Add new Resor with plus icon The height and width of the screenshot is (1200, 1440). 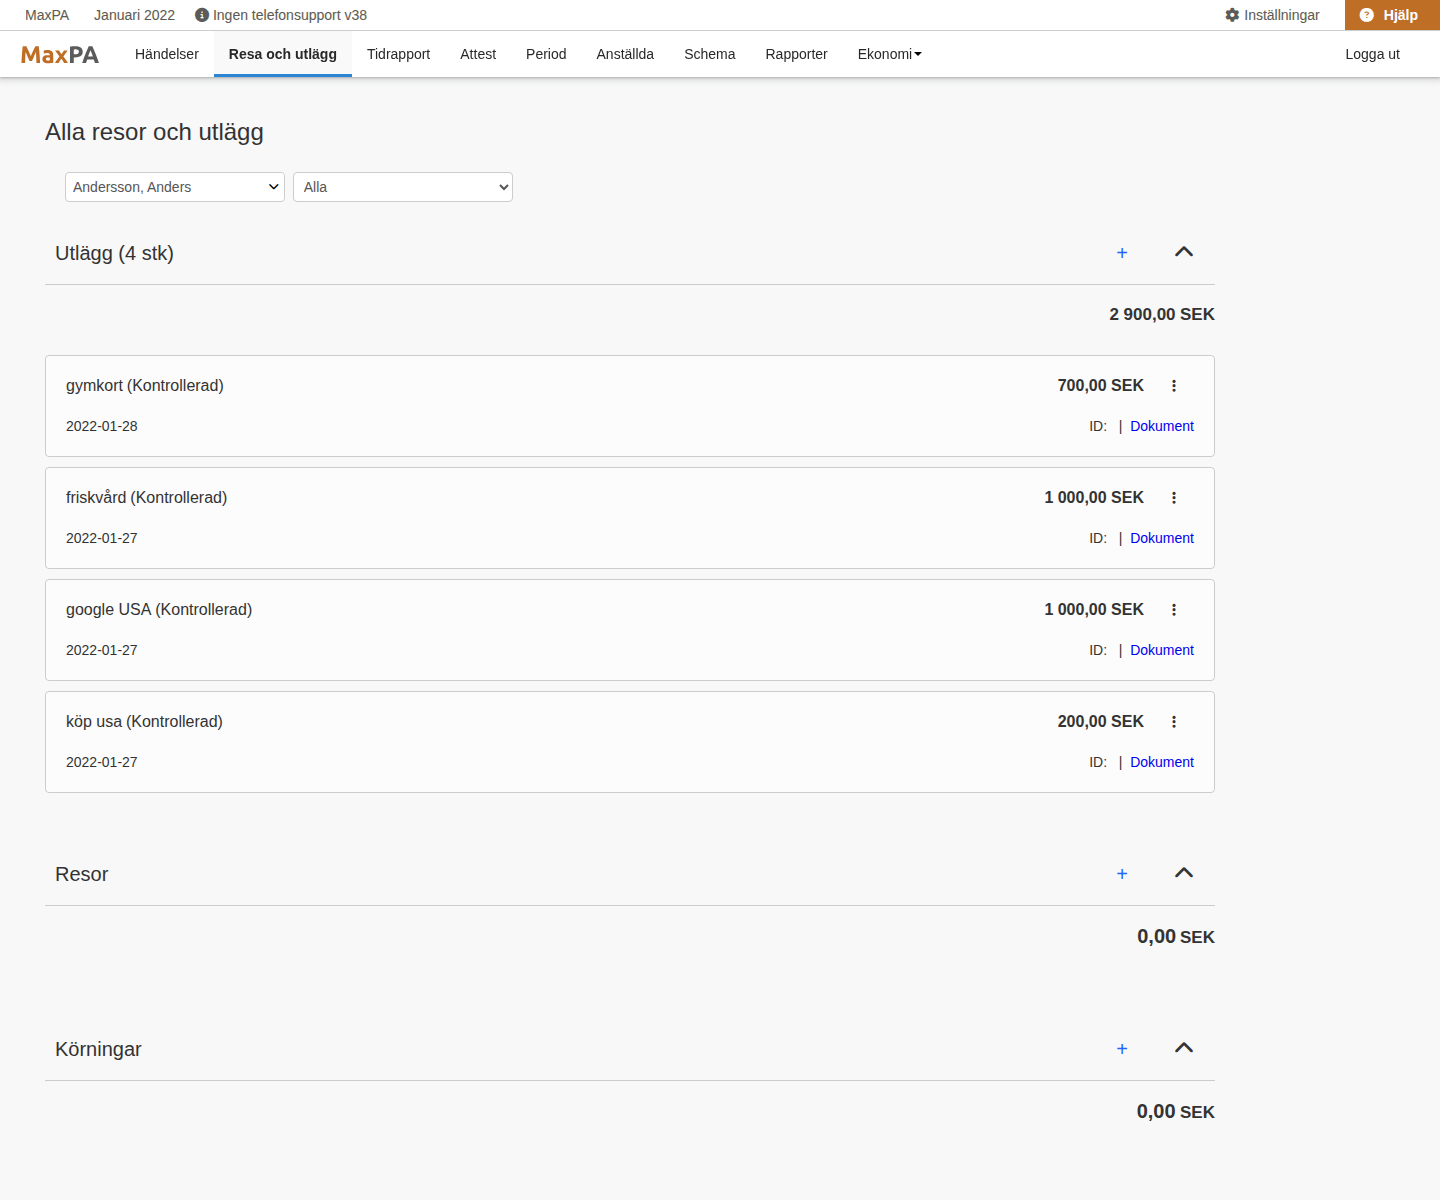pyautogui.click(x=1122, y=874)
